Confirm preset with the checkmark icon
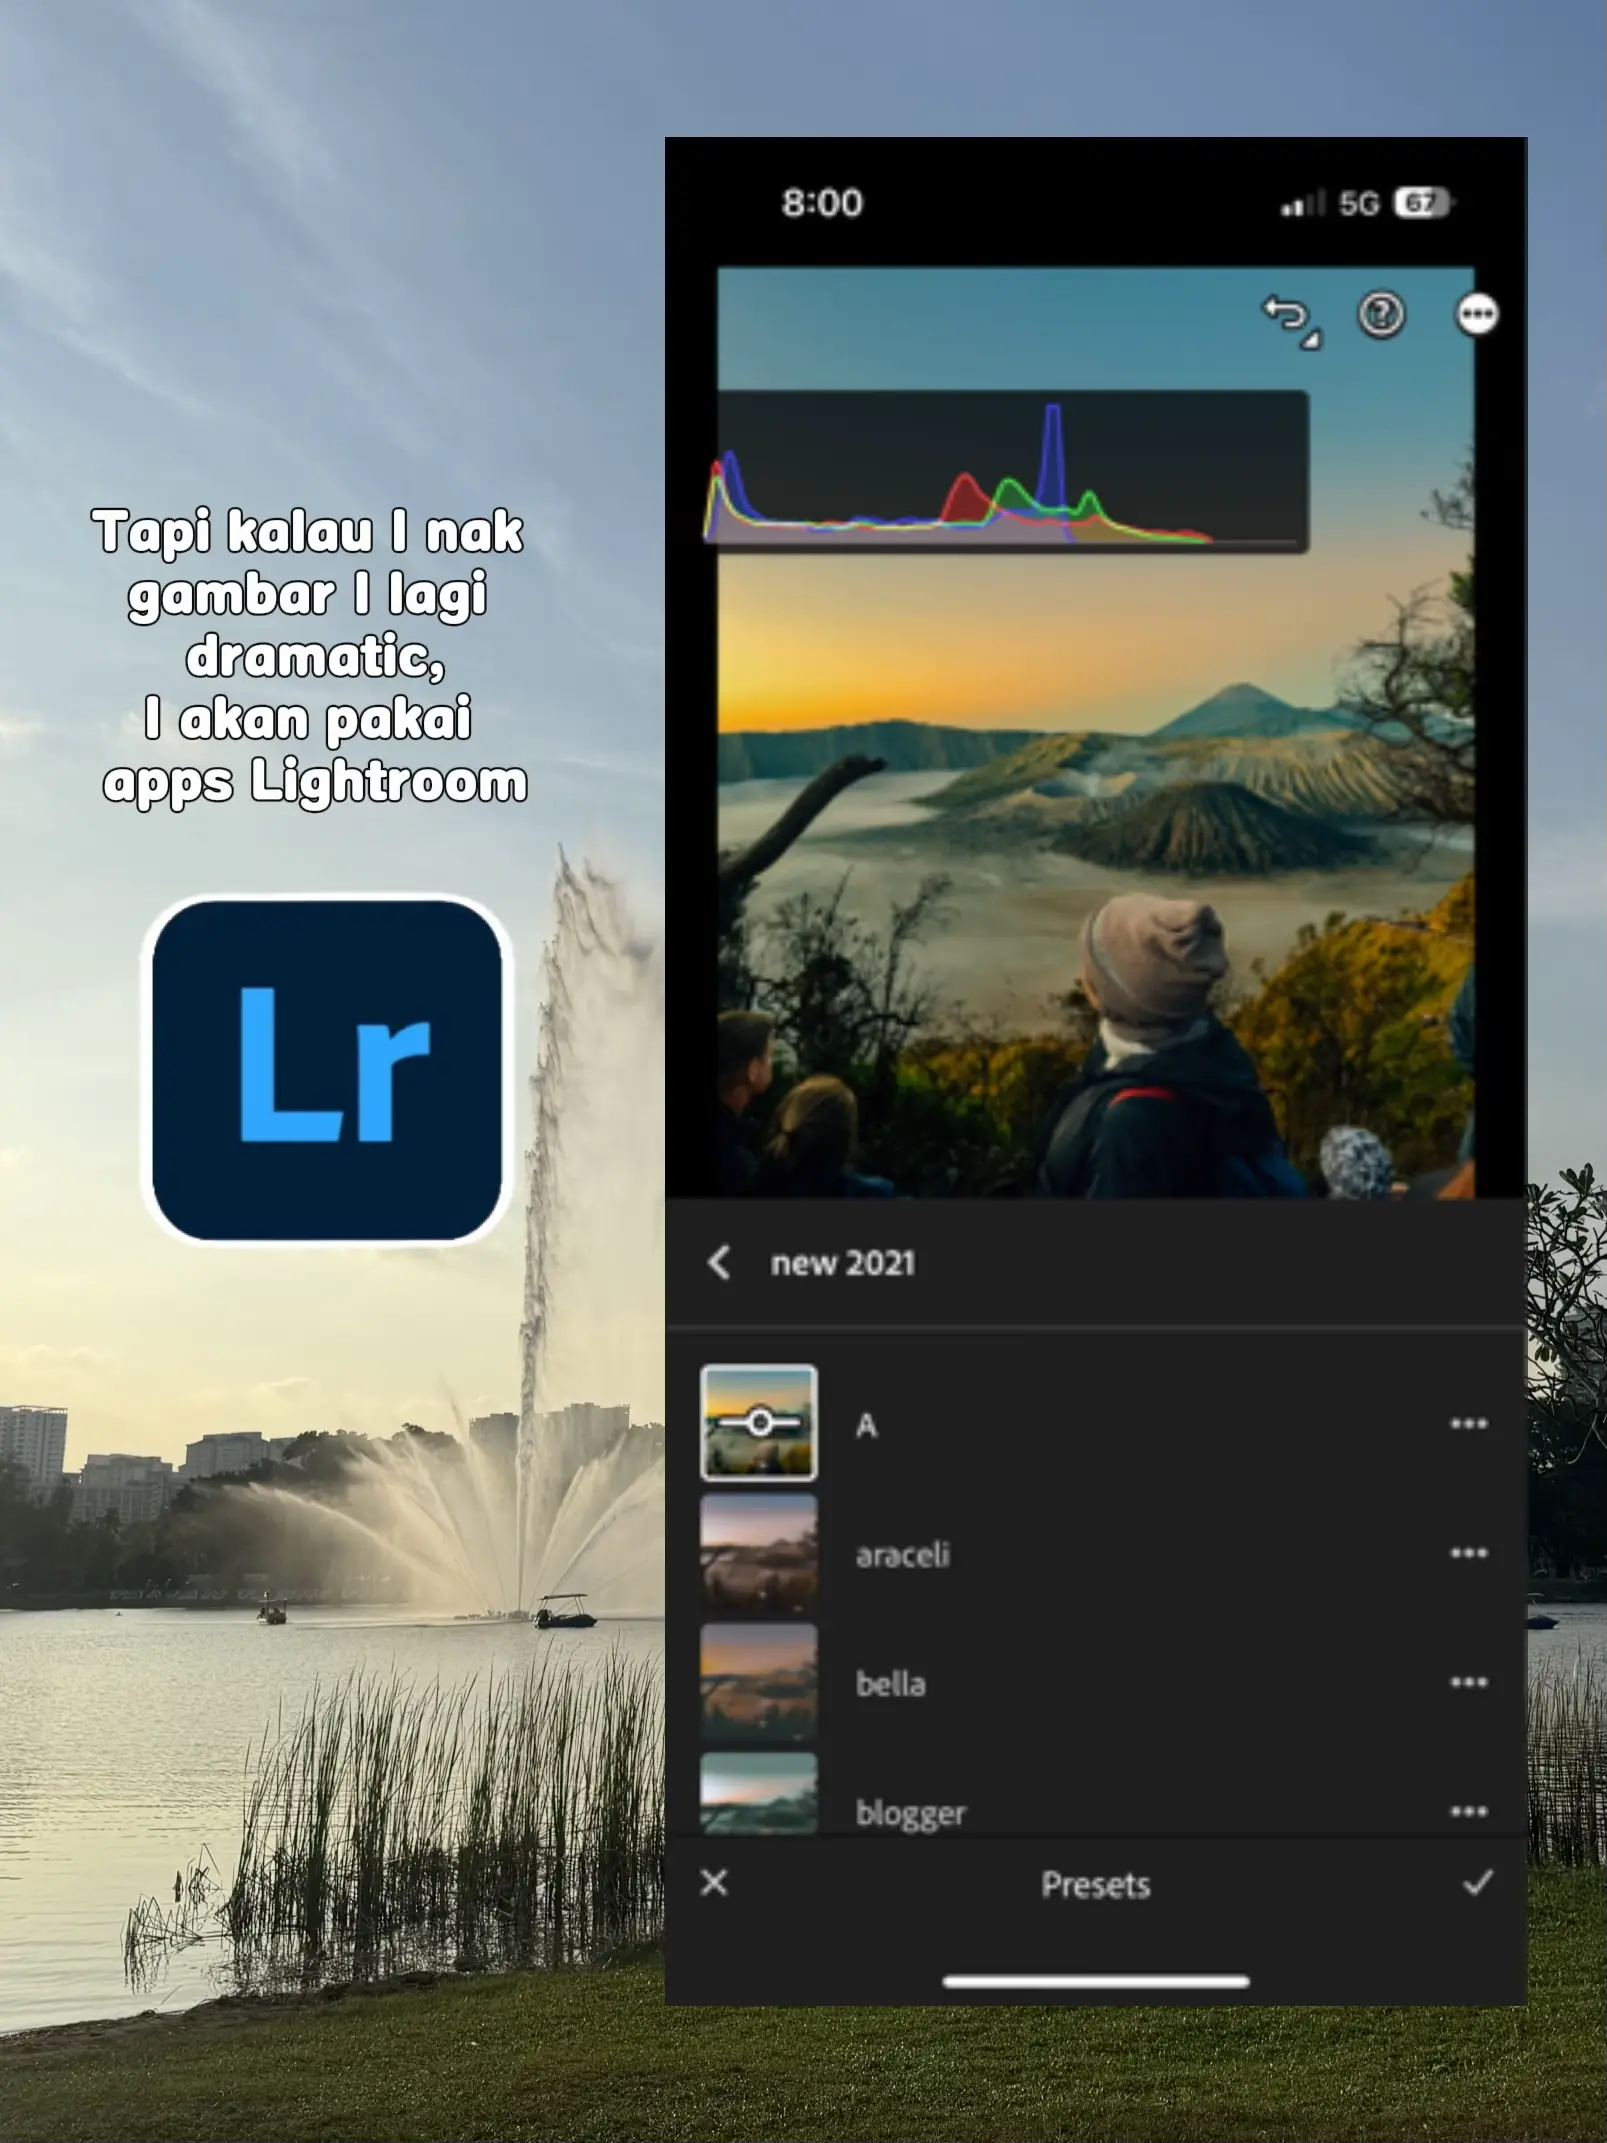This screenshot has height=2143, width=1607. 1477,1883
